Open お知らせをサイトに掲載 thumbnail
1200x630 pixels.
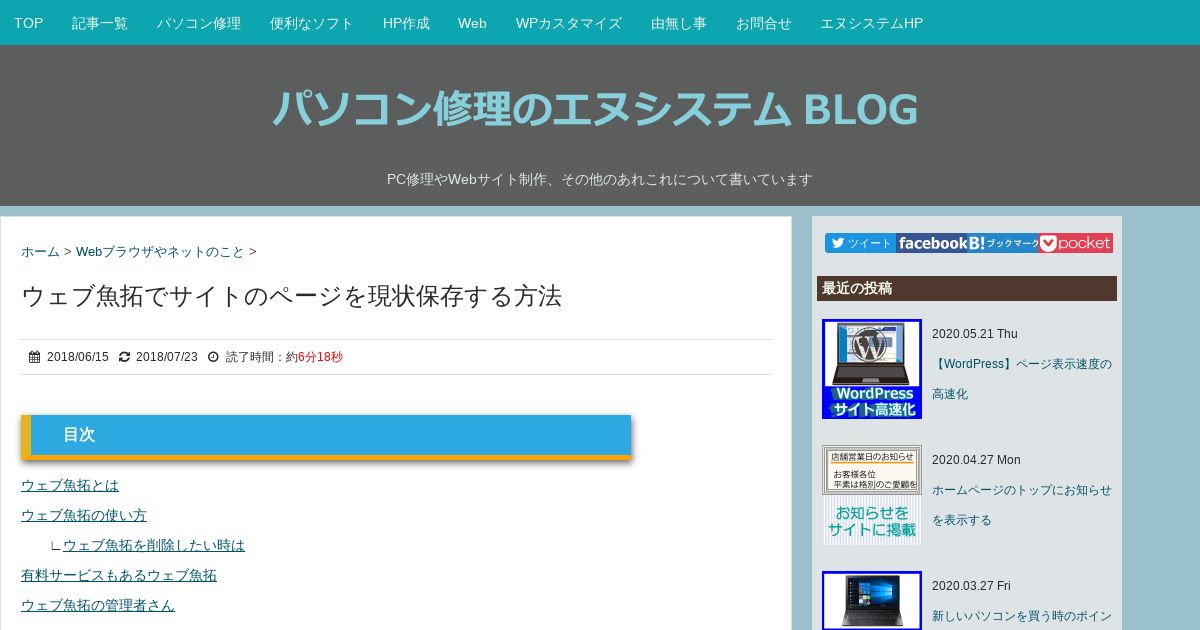(x=872, y=495)
